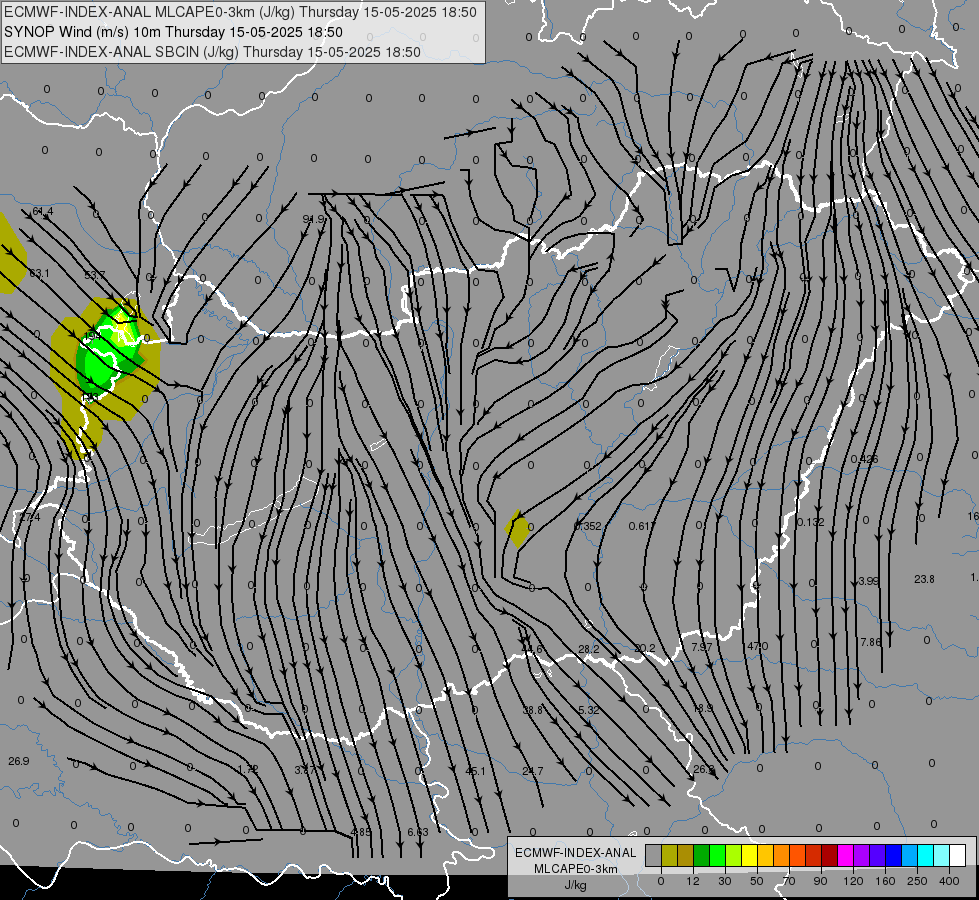979x900 pixels.
Task: Click the ECMWF MLCAPE0-3km title line
Action: coord(240,12)
